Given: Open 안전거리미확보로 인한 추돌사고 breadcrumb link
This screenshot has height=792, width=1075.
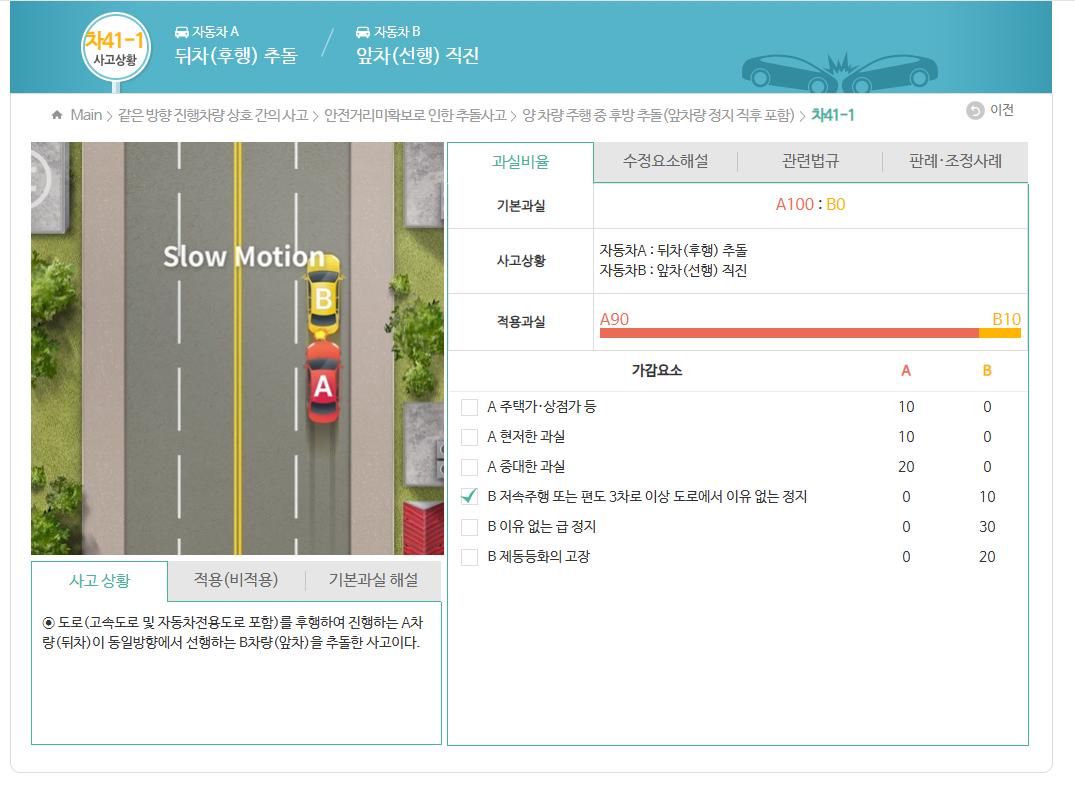Looking at the screenshot, I should 414,115.
